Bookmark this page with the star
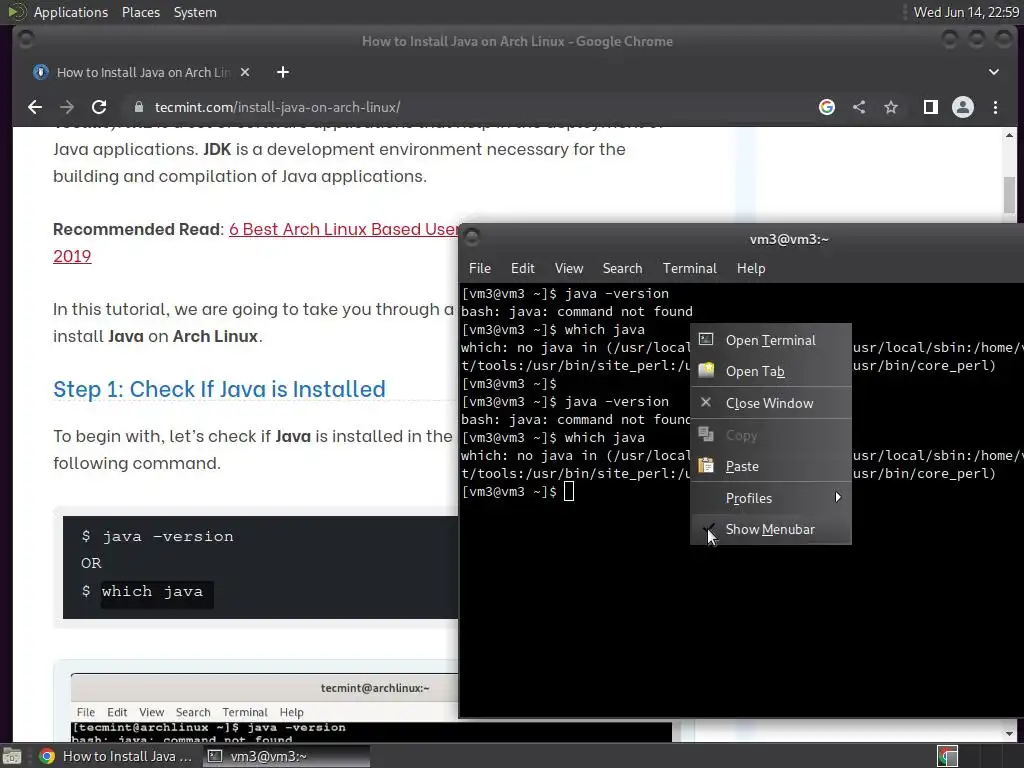 coord(891,107)
